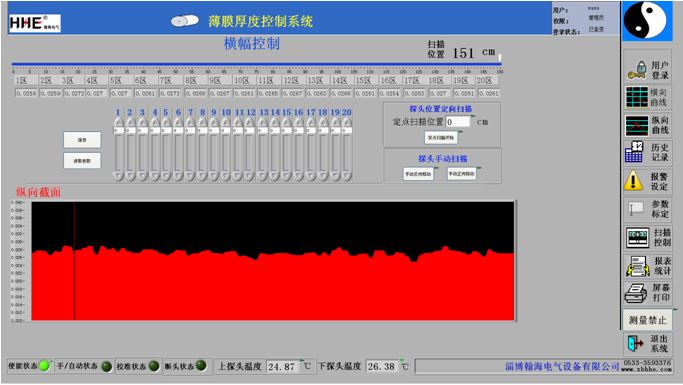Click the up arrow of slider 5
The height and width of the screenshot is (385, 683).
[x=166, y=122]
